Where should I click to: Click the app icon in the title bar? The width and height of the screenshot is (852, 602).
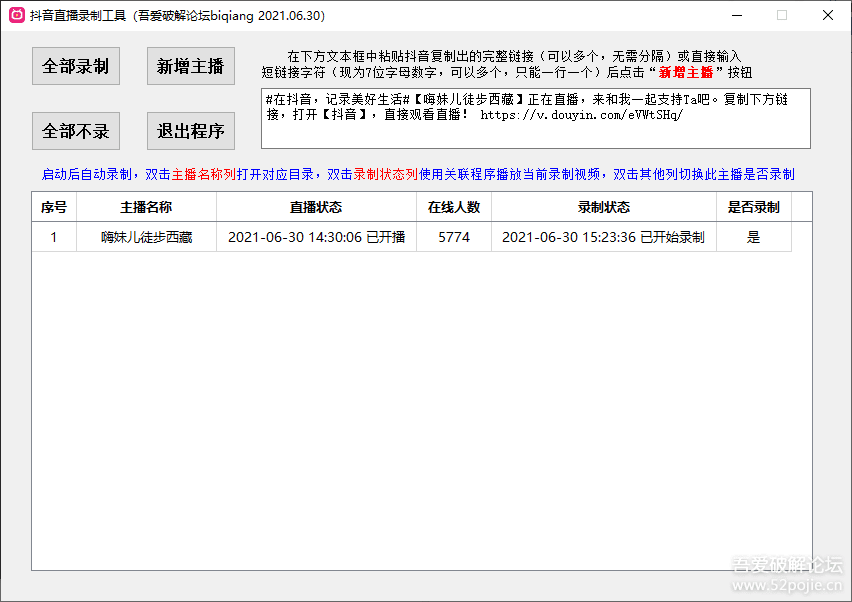click(17, 15)
